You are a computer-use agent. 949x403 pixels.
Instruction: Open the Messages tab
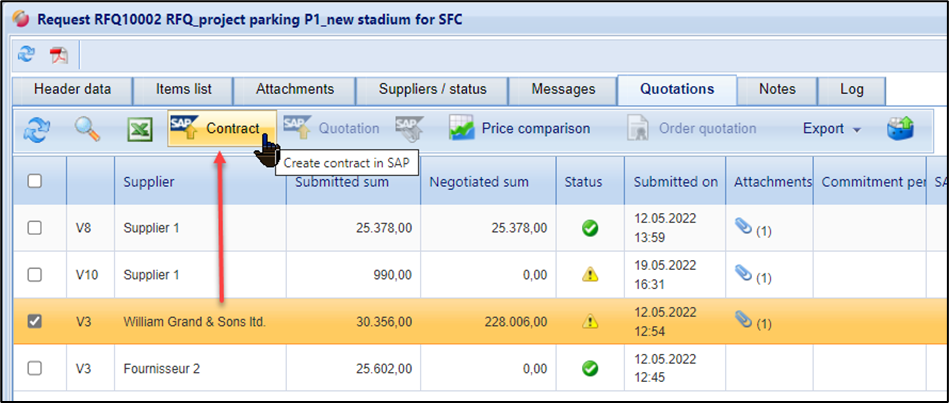pos(563,89)
